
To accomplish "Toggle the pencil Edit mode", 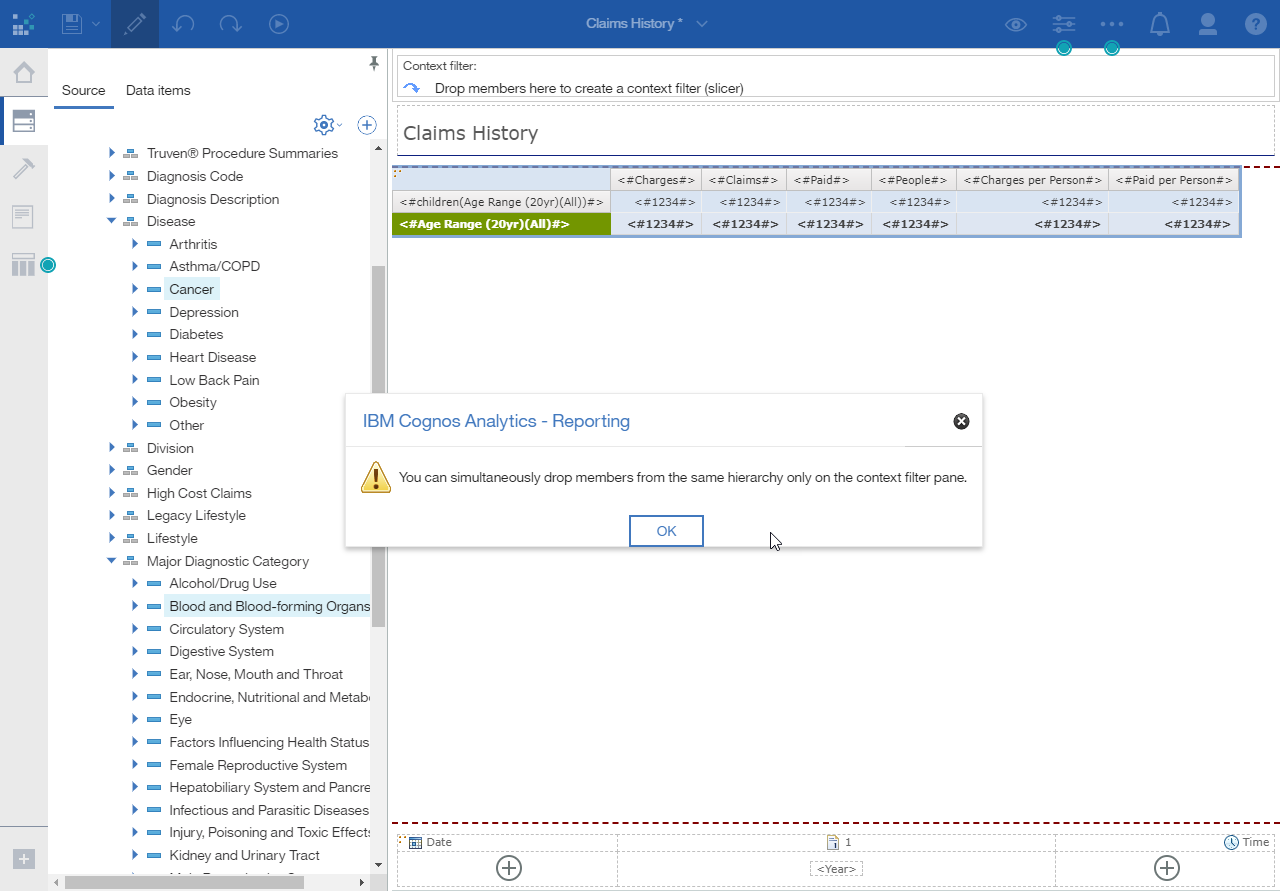I will click(x=135, y=24).
